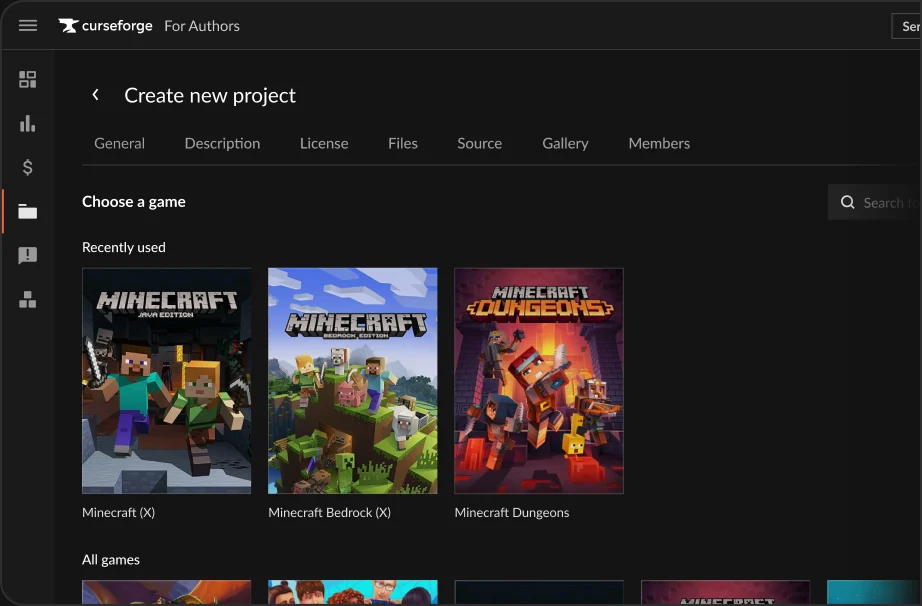The width and height of the screenshot is (922, 606).
Task: Click the For Authors link
Action: coord(202,26)
